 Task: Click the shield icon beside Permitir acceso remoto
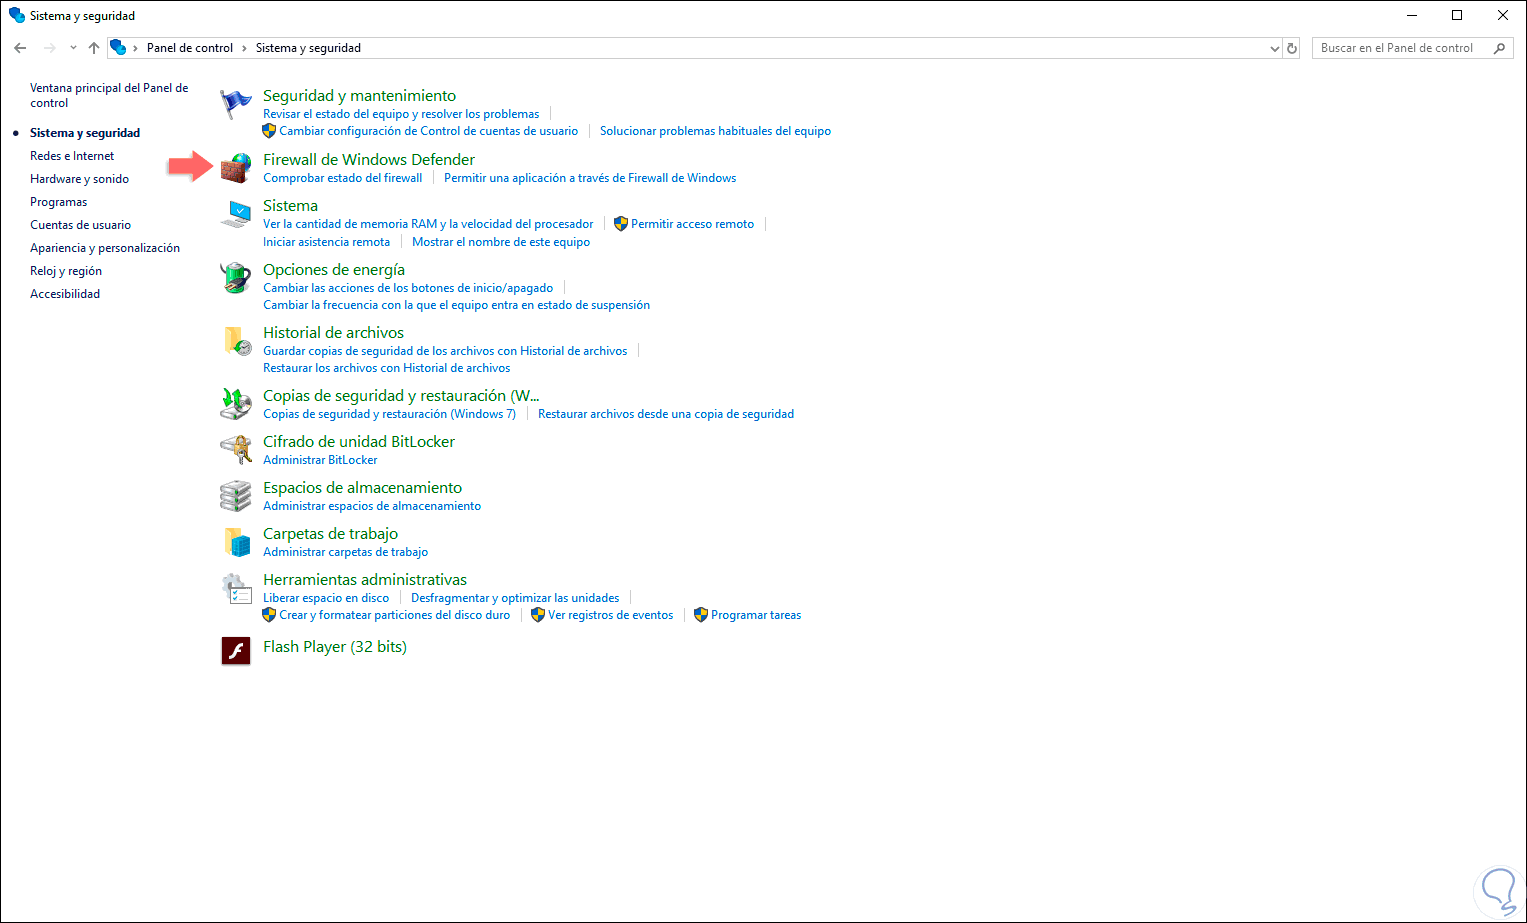(621, 224)
